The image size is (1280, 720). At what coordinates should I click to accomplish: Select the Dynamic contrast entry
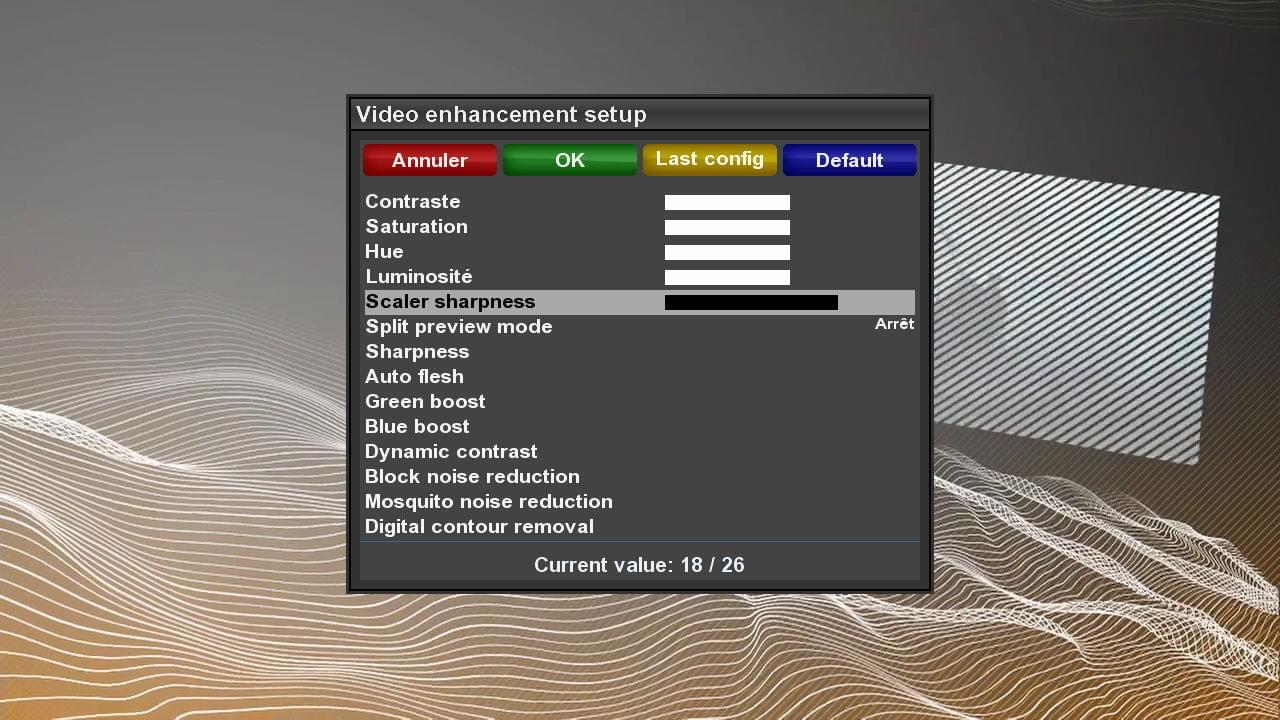[451, 452]
